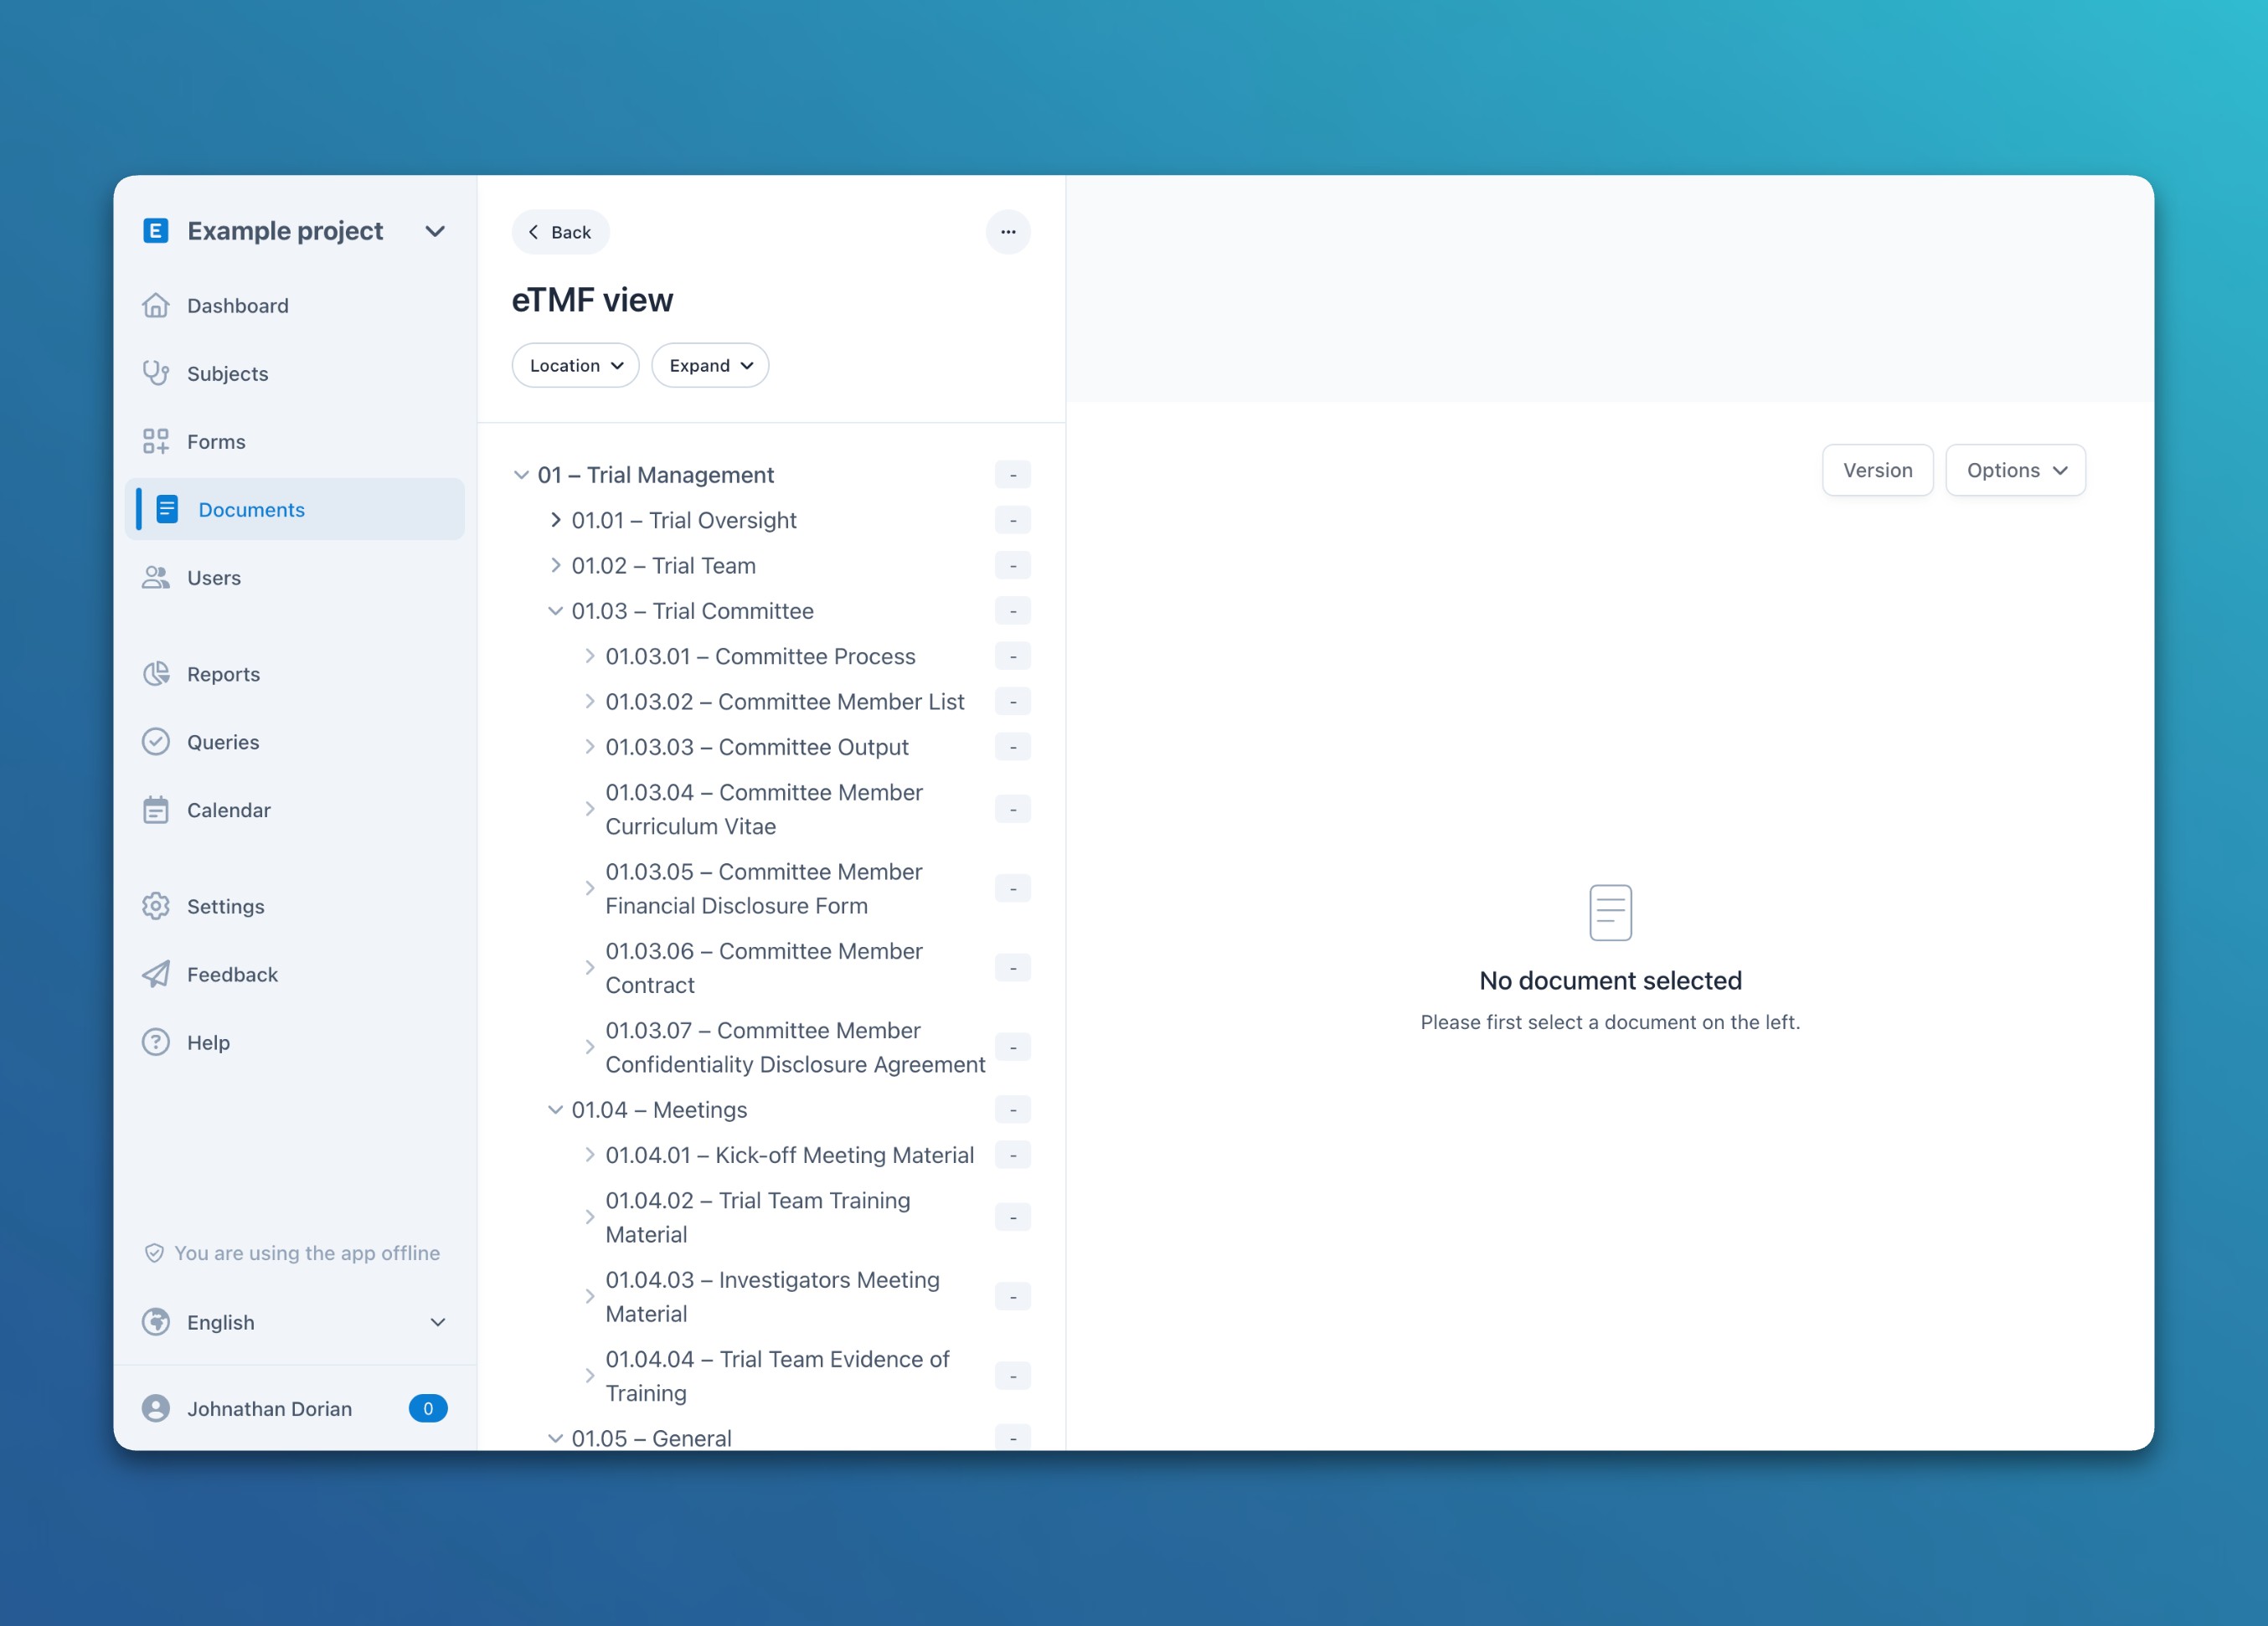Collapse 01.04 – Meetings chevron
Viewport: 2268px width, 1626px height.
tap(556, 1110)
